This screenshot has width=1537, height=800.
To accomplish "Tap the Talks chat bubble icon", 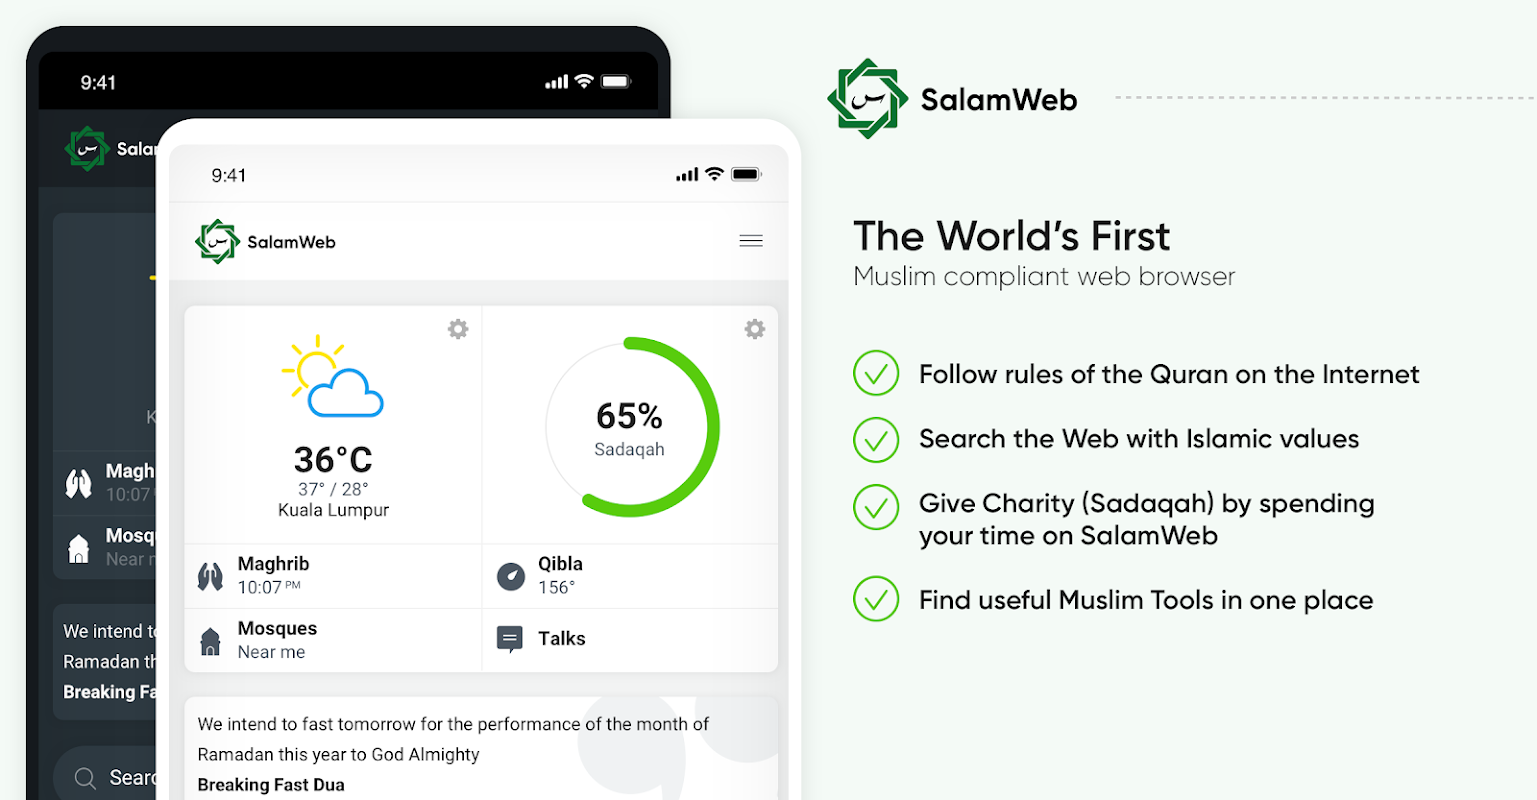I will coord(510,639).
